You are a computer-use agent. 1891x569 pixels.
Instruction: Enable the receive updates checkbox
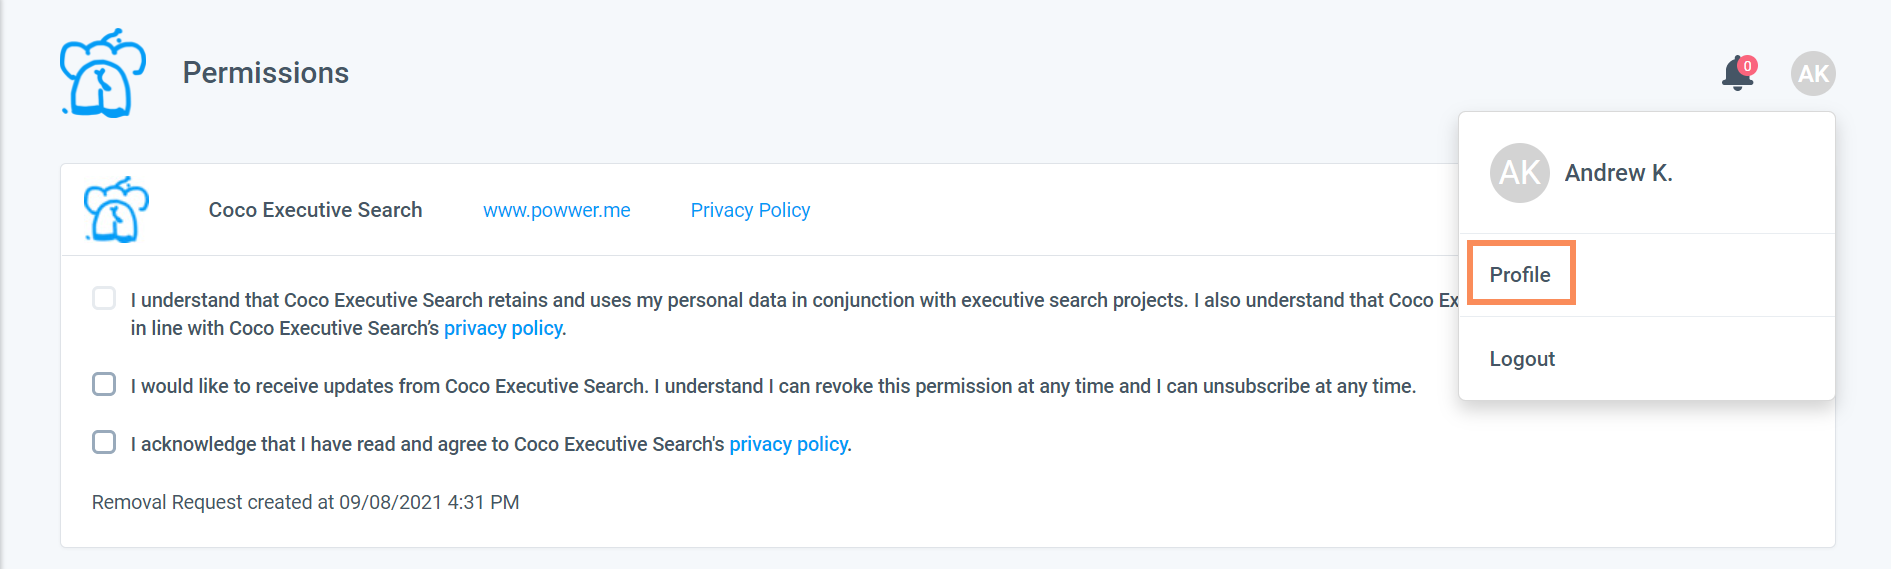(x=104, y=384)
